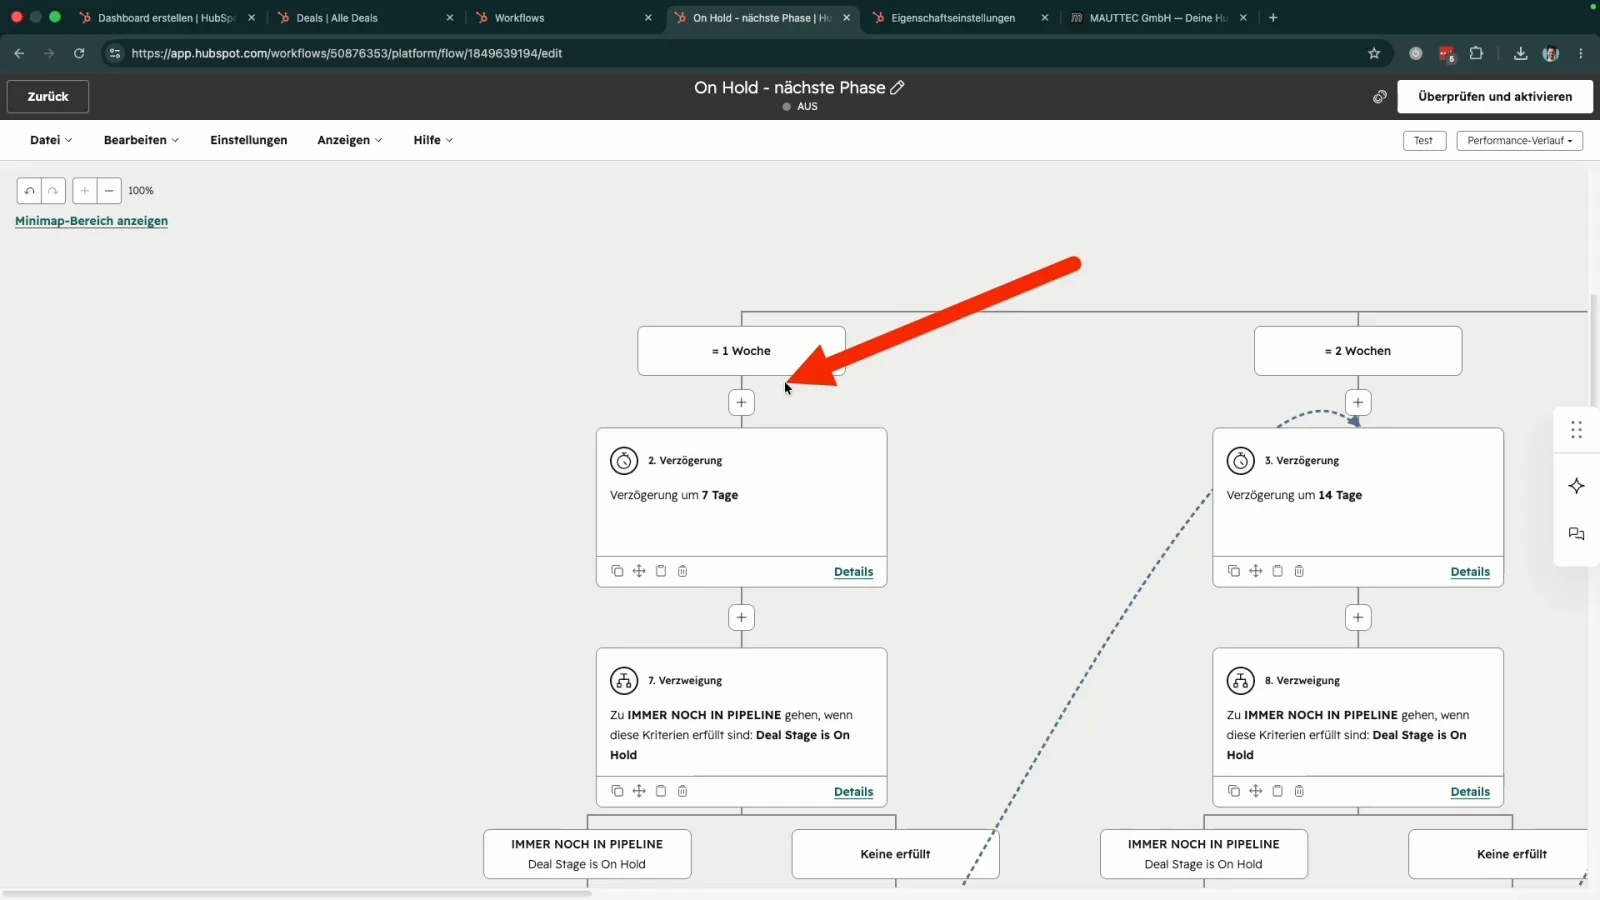Open the Datei menu

(51, 140)
